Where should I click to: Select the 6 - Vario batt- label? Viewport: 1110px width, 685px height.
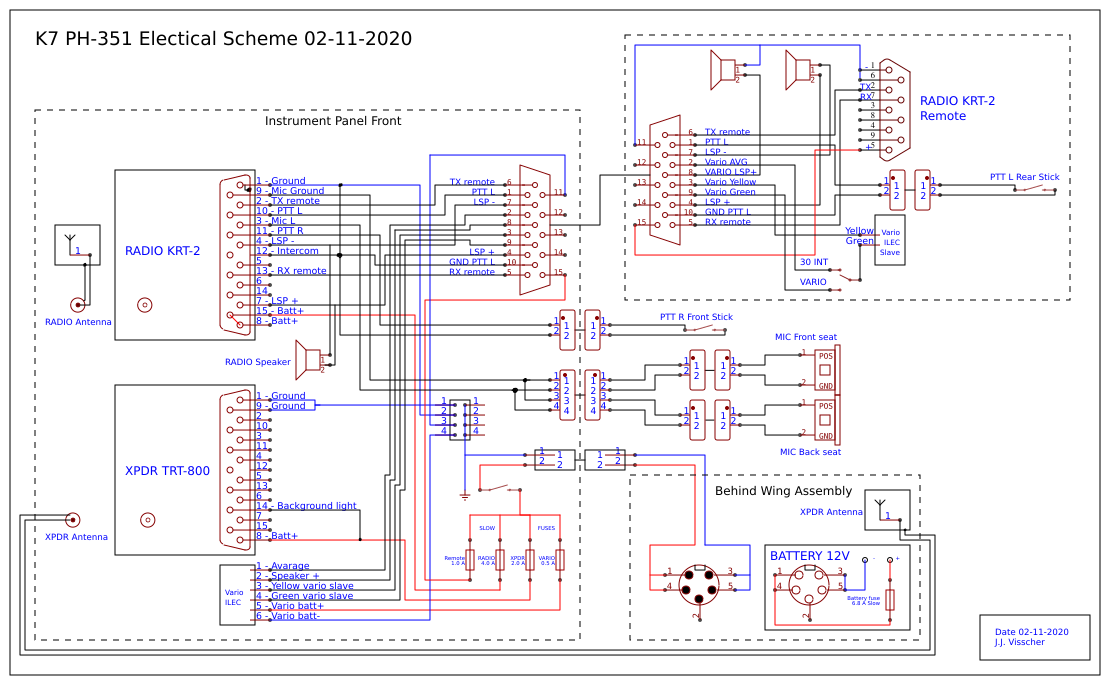point(289,616)
